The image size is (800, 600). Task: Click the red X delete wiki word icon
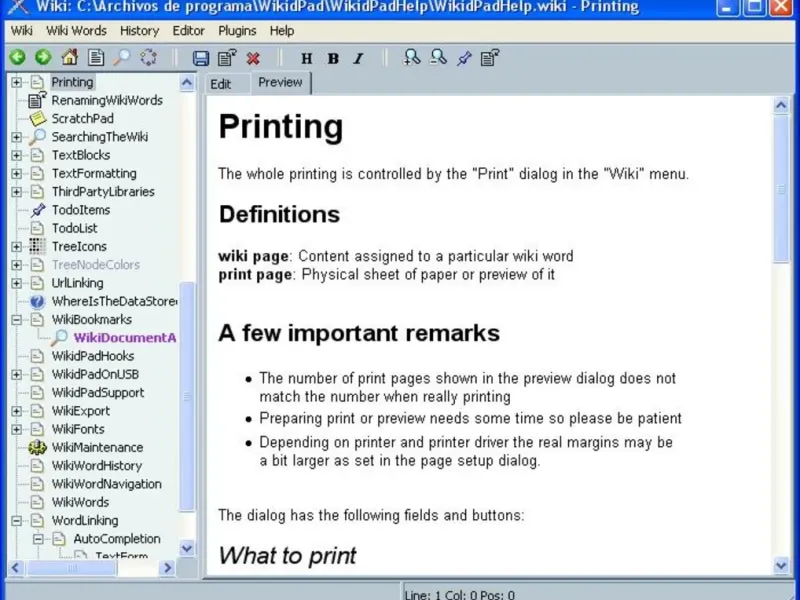[x=253, y=58]
